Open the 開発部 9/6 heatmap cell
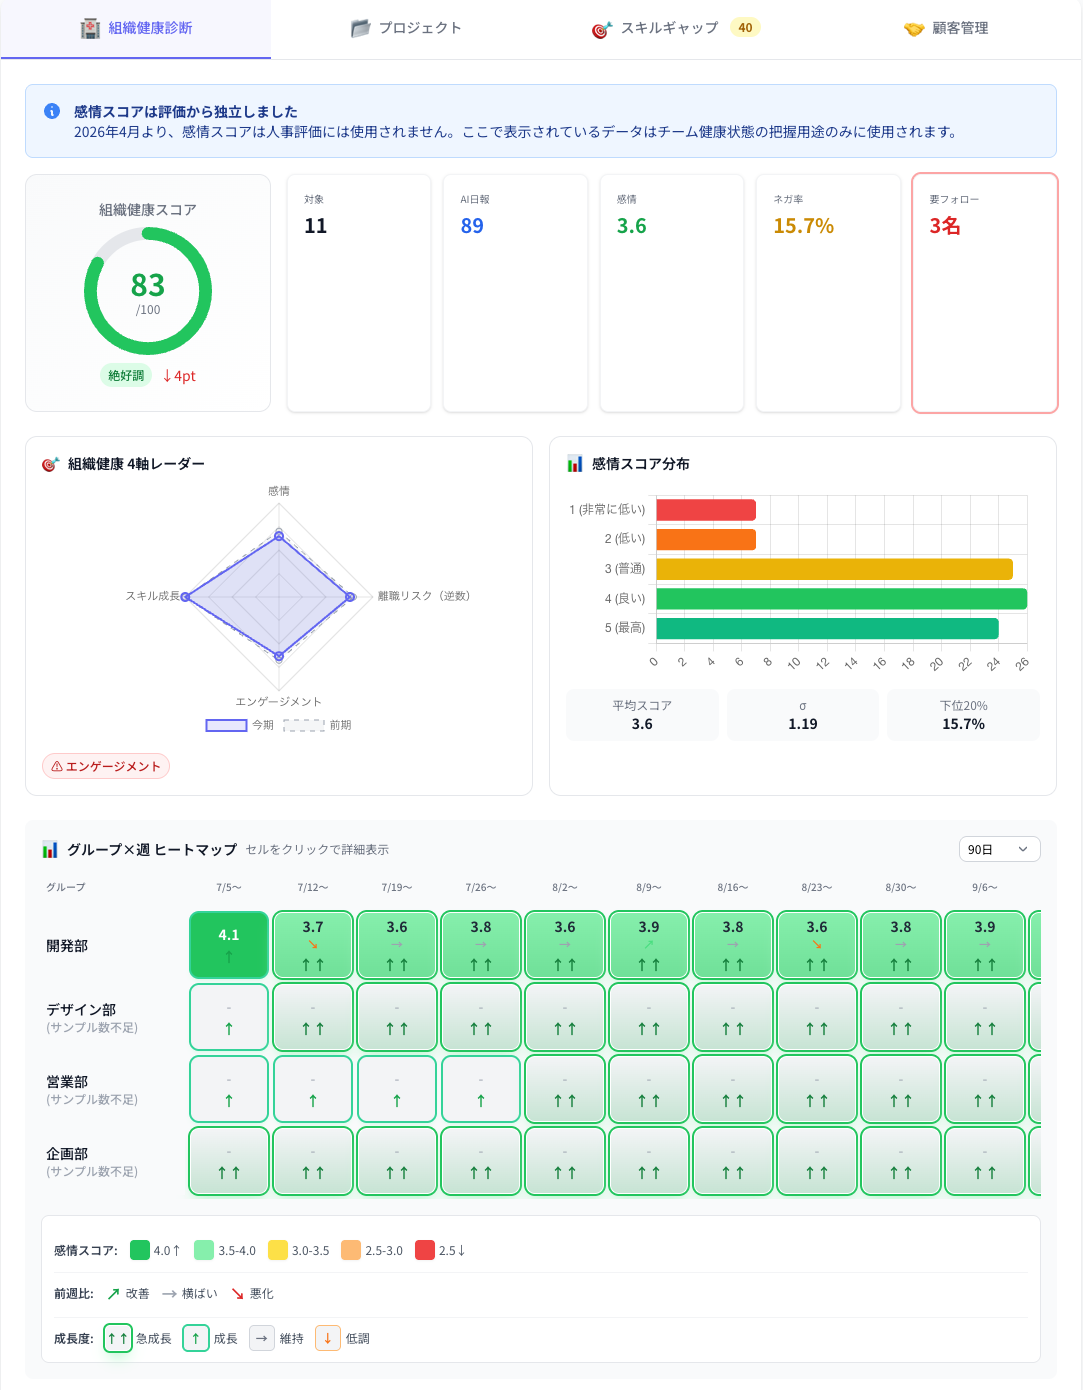 (x=985, y=945)
